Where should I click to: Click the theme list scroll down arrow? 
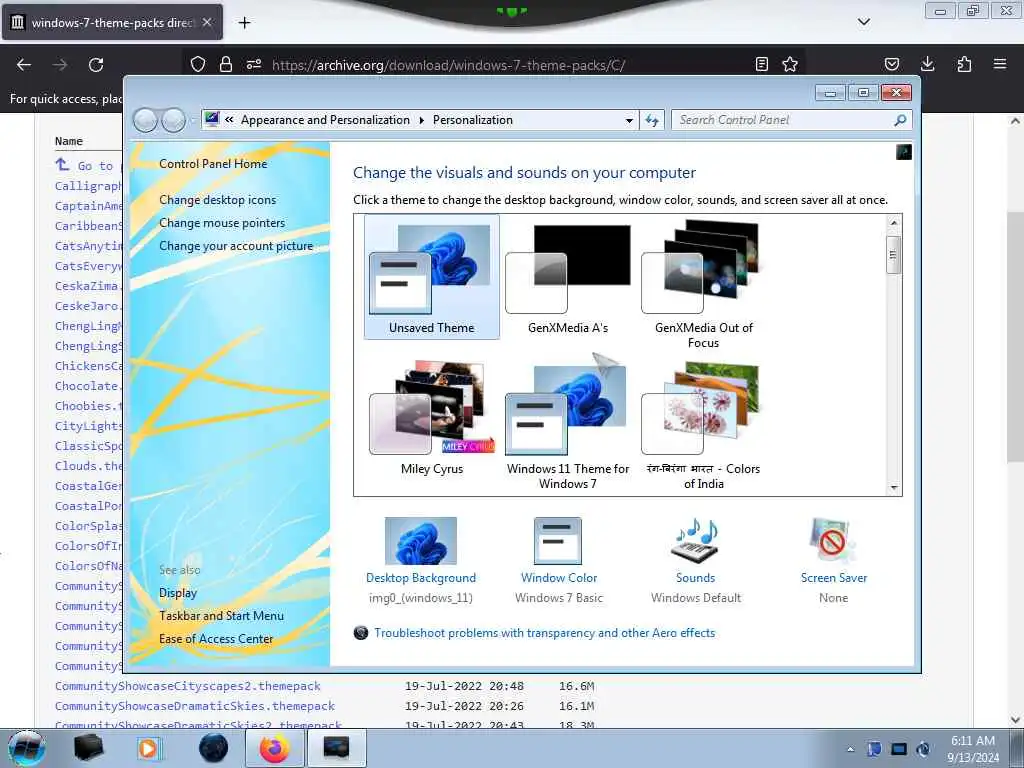894,488
